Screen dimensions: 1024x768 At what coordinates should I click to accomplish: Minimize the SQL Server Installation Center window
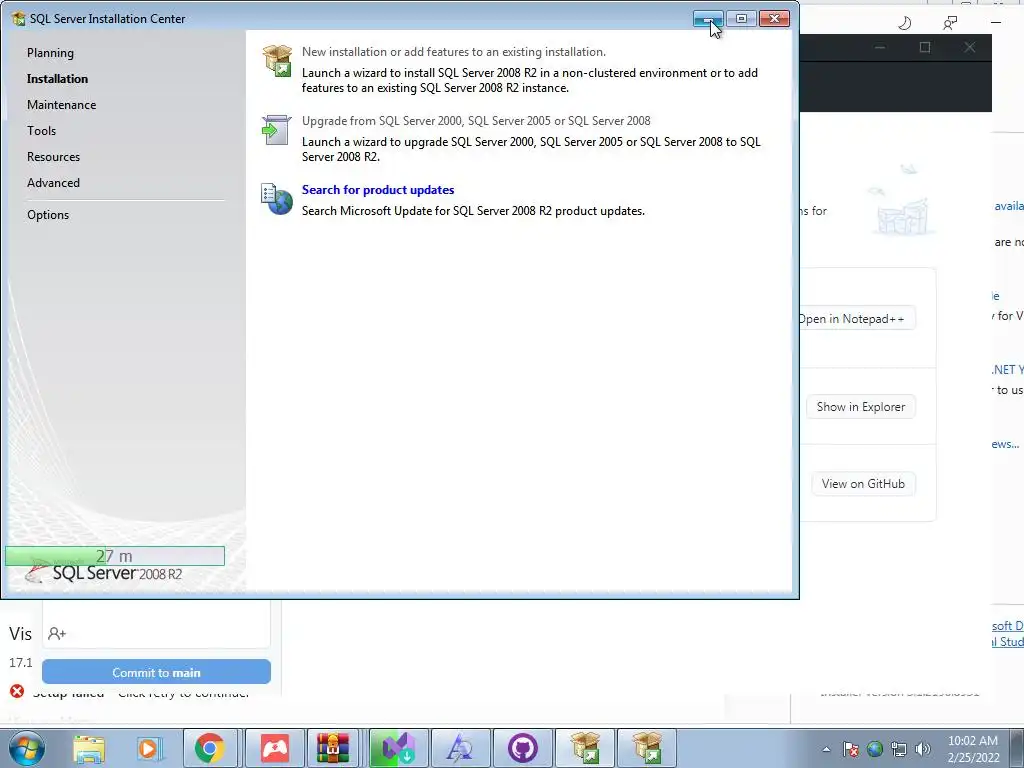coord(708,19)
